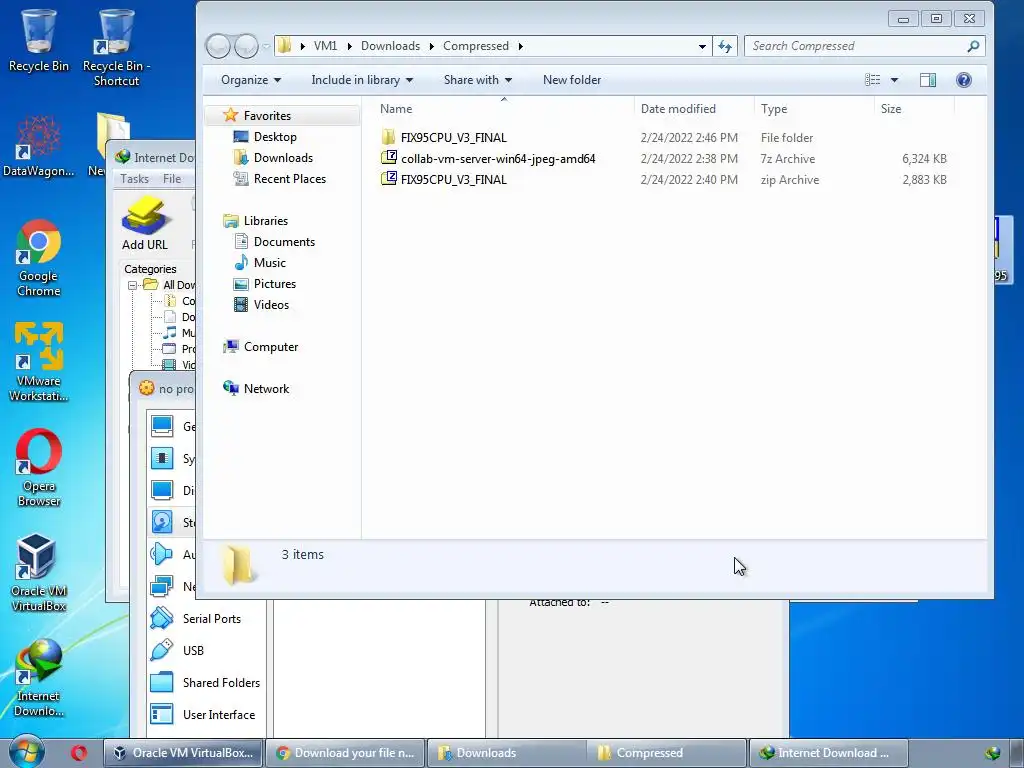The height and width of the screenshot is (768, 1024).
Task: Open the Recycle Bin - Shortcut desktop icon
Action: point(116,47)
